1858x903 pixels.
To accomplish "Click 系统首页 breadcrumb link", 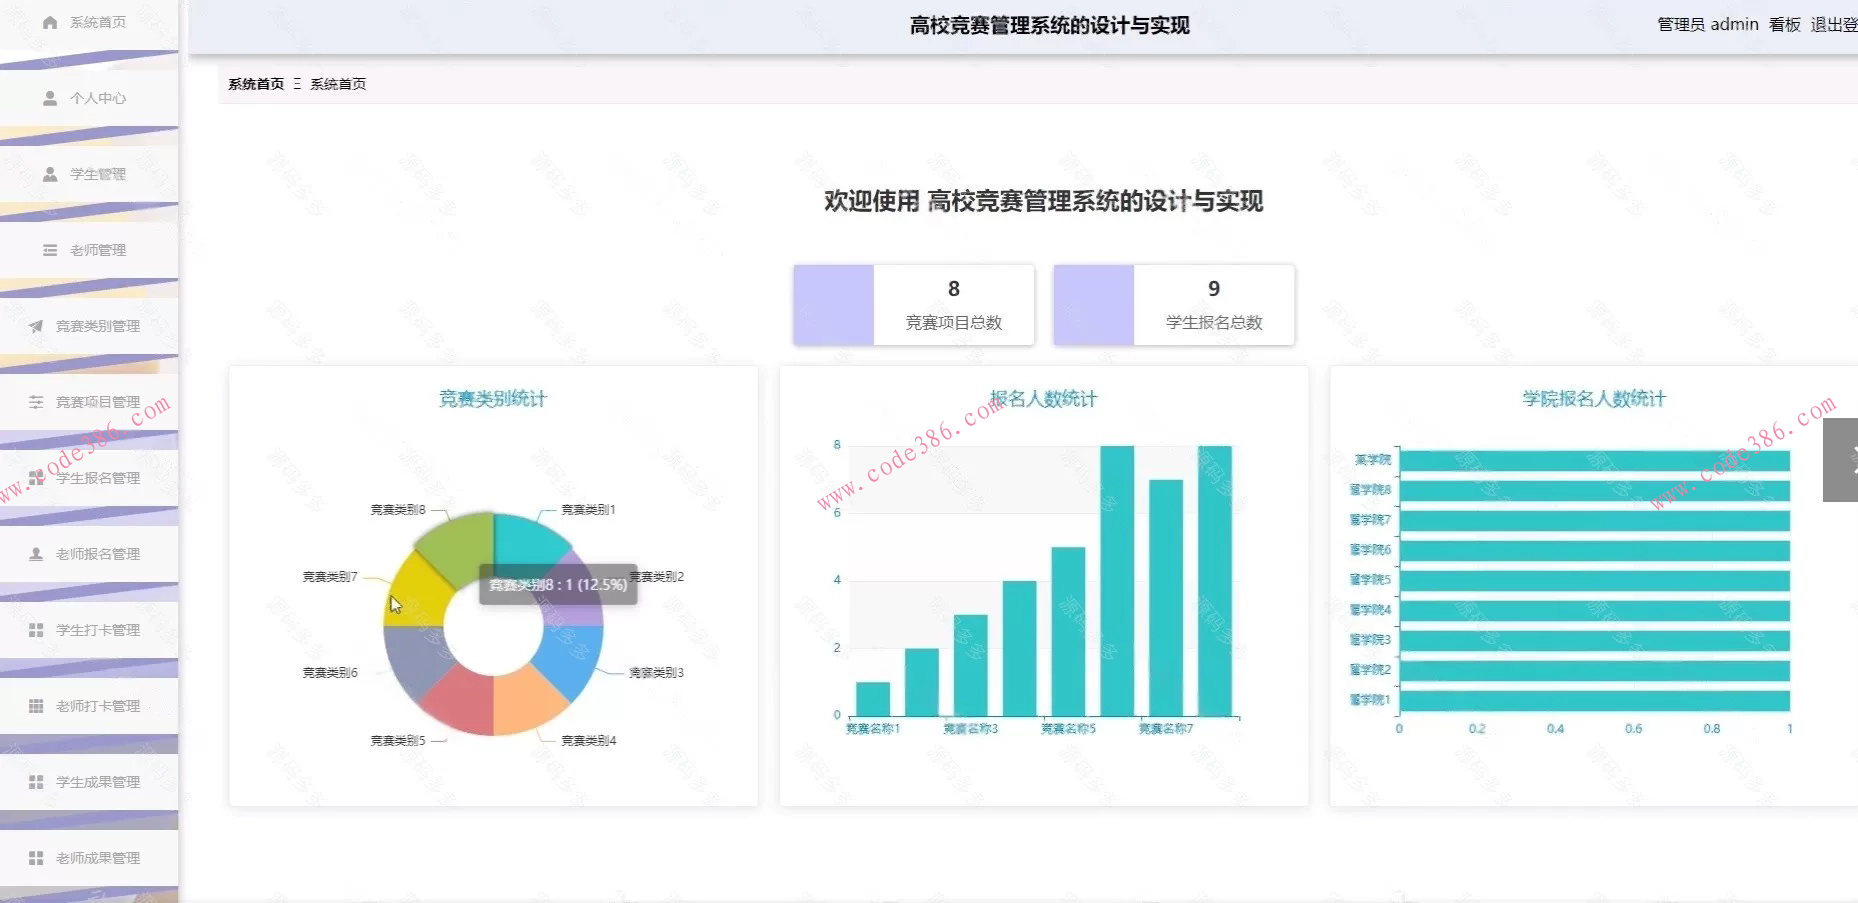I will (x=256, y=84).
